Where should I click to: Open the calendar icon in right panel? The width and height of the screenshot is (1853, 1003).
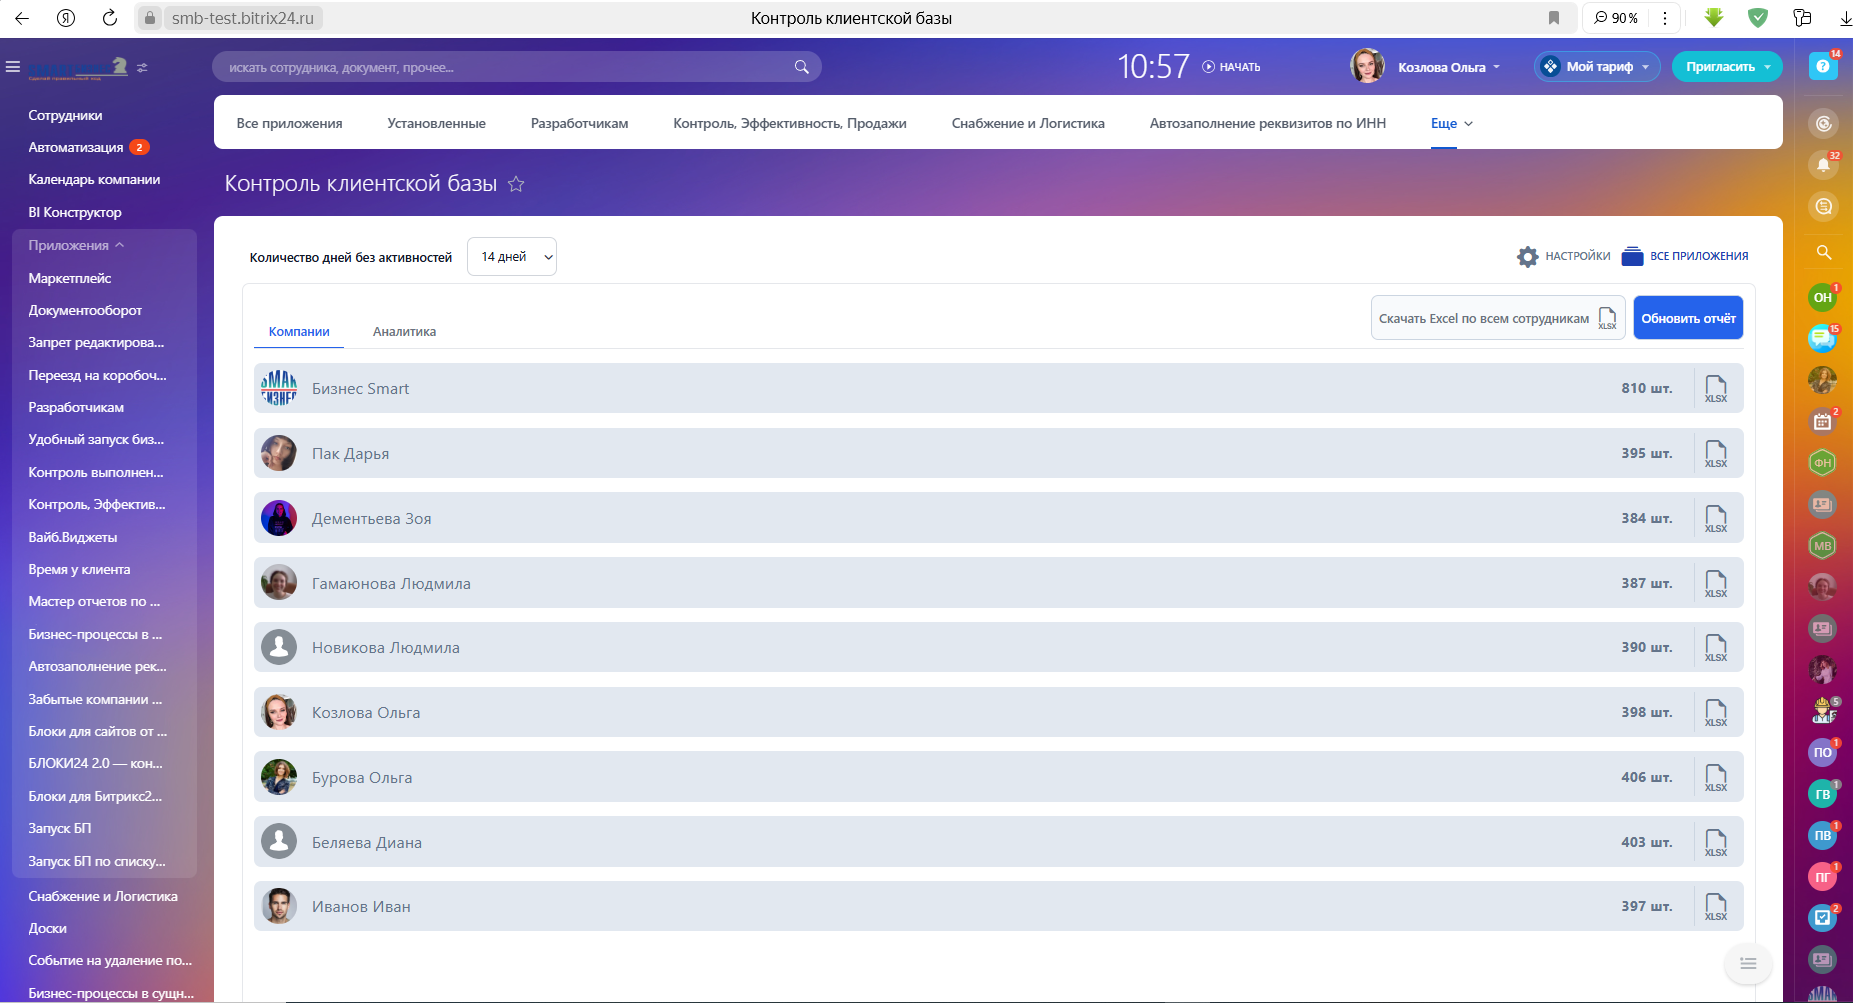pyautogui.click(x=1822, y=421)
